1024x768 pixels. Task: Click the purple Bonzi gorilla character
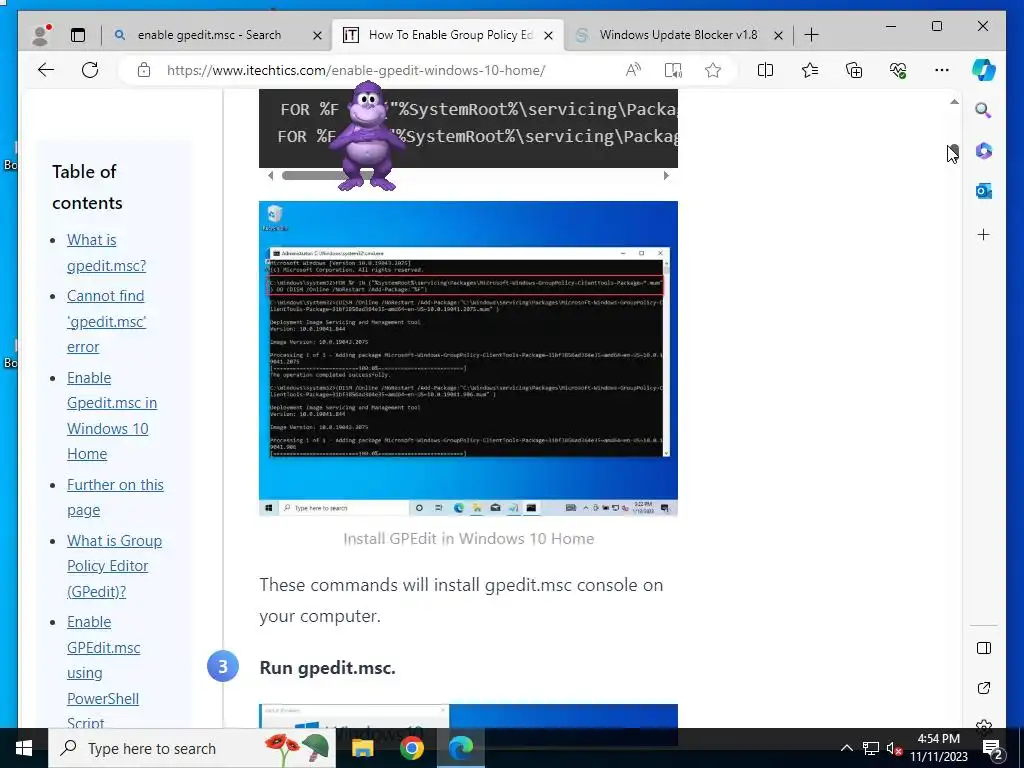367,136
